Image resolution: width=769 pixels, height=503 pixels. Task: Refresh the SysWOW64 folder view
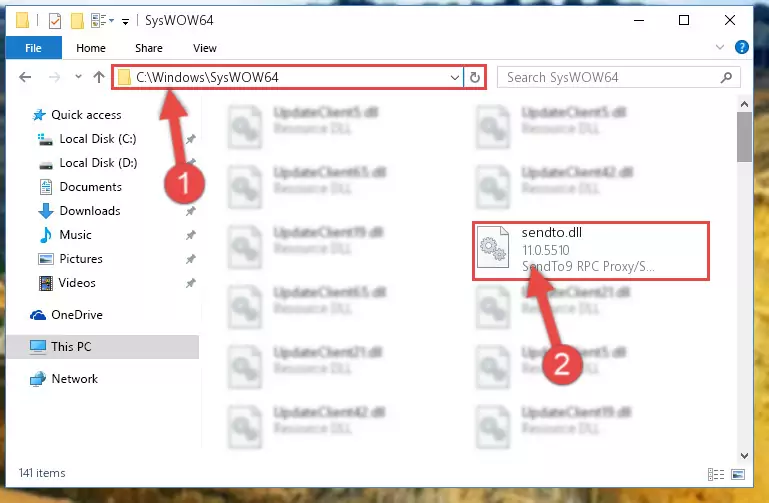474,77
